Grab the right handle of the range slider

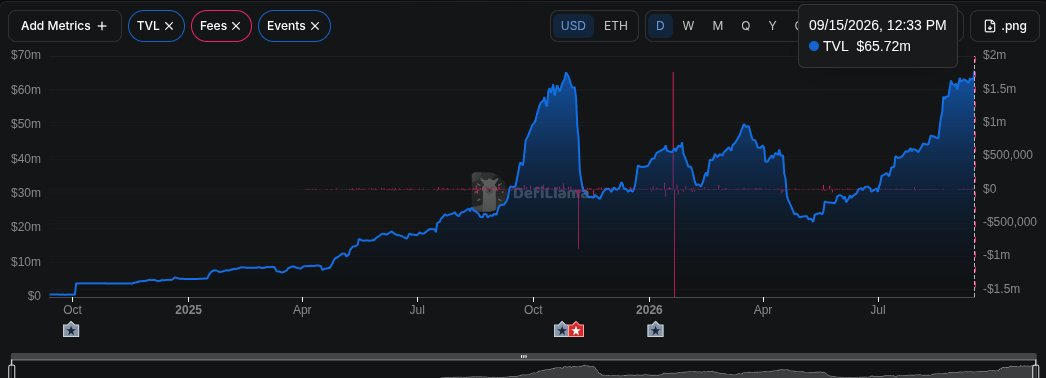coord(1035,370)
